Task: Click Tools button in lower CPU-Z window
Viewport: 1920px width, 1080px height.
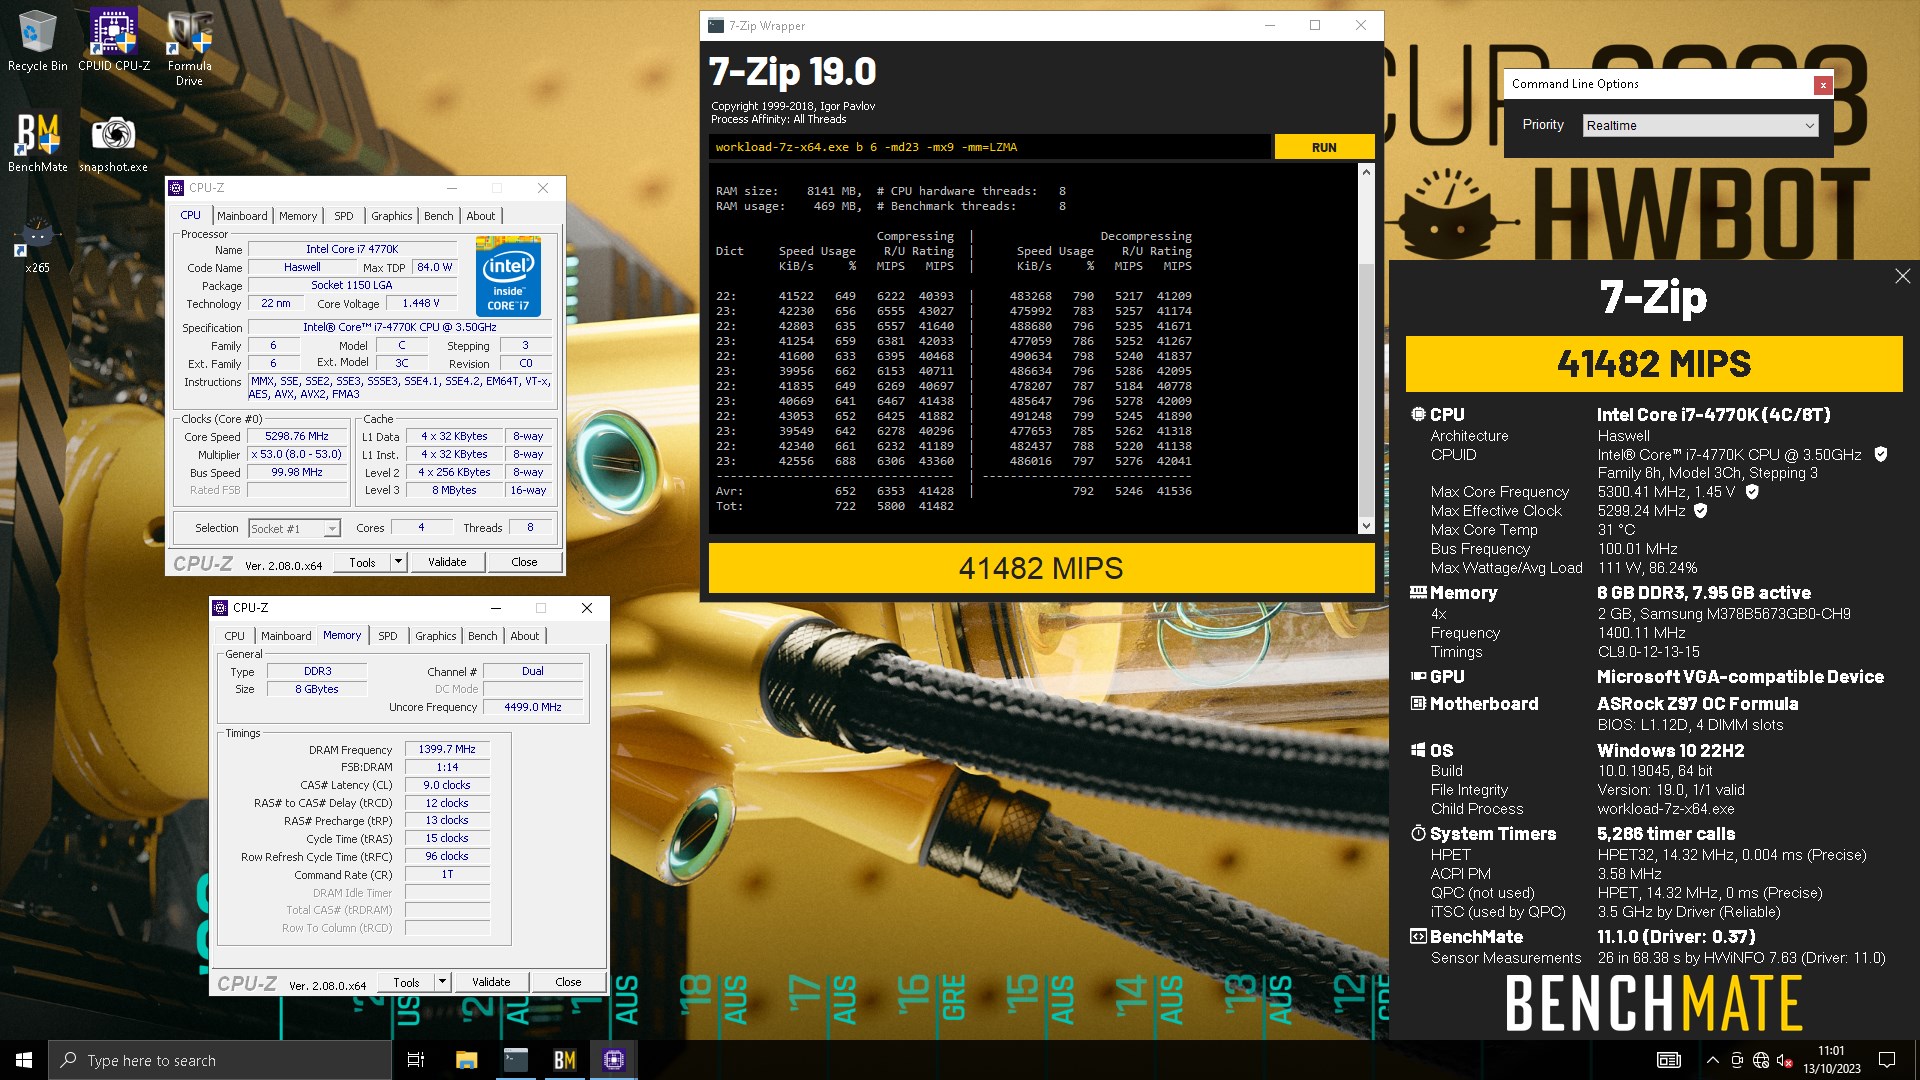Action: click(x=406, y=982)
